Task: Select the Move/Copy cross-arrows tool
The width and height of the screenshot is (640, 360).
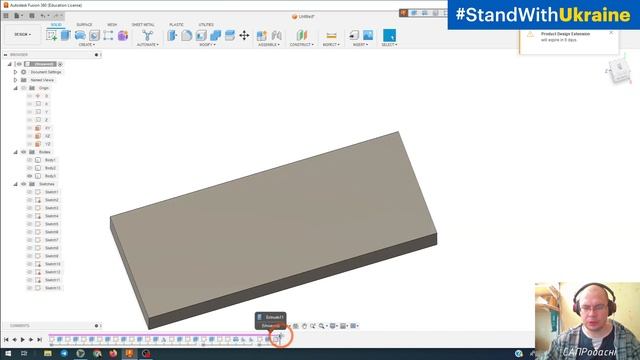Action: click(x=244, y=36)
